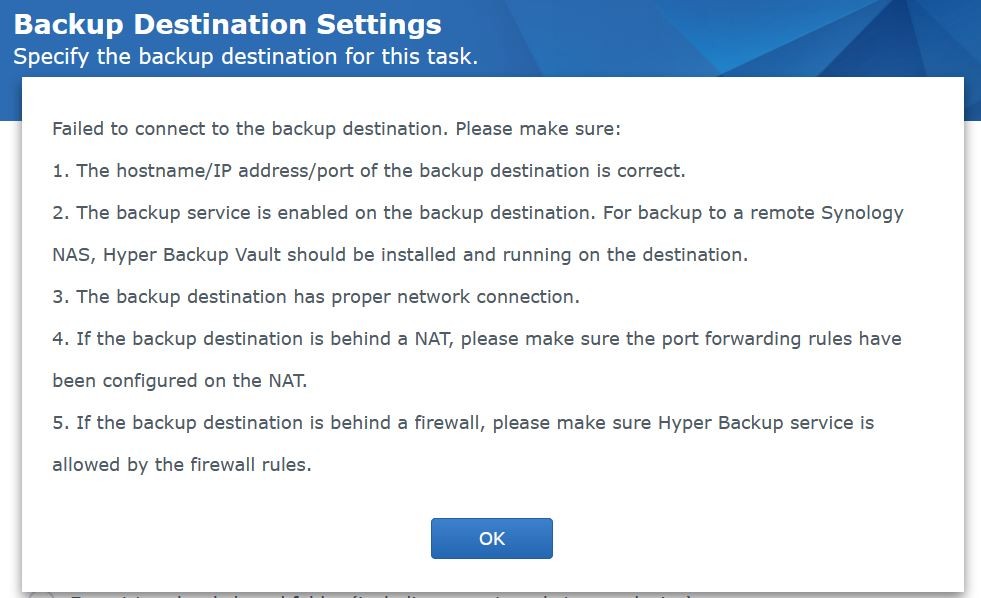Click the OK button
This screenshot has width=981, height=598.
pyautogui.click(x=491, y=538)
